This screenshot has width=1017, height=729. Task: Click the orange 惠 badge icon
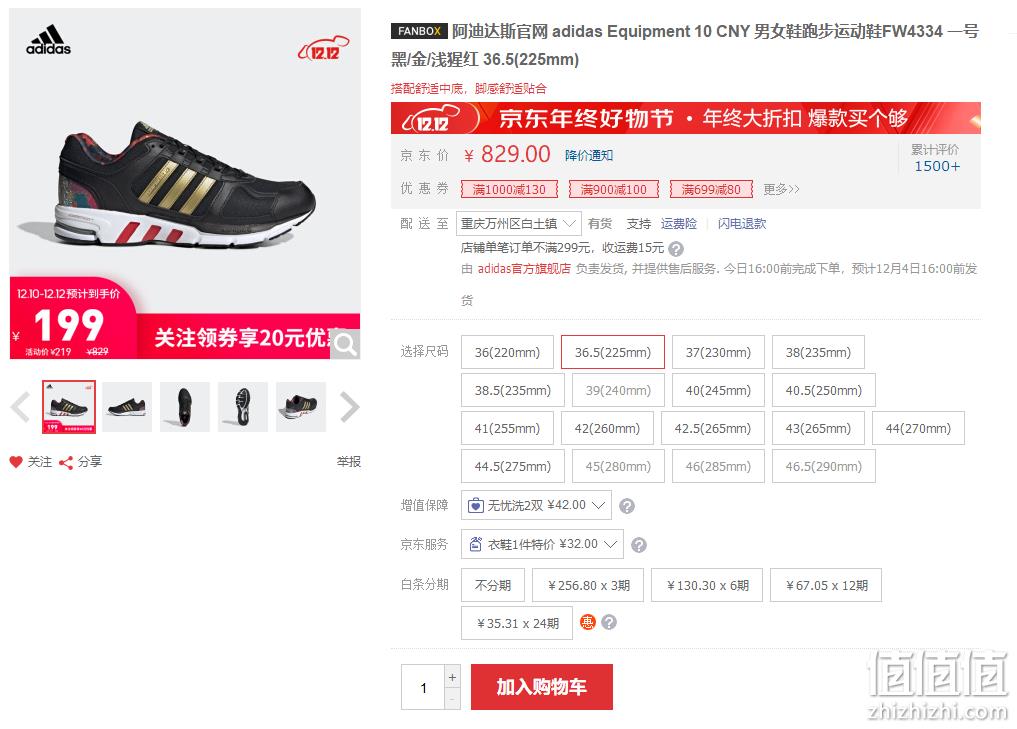[588, 623]
